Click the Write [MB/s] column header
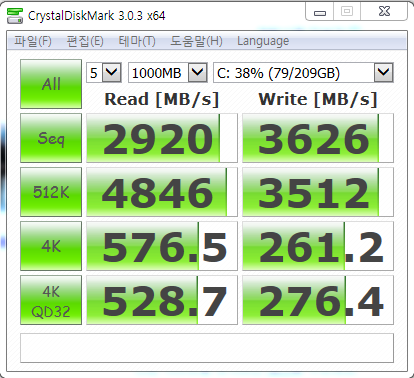 click(318, 99)
